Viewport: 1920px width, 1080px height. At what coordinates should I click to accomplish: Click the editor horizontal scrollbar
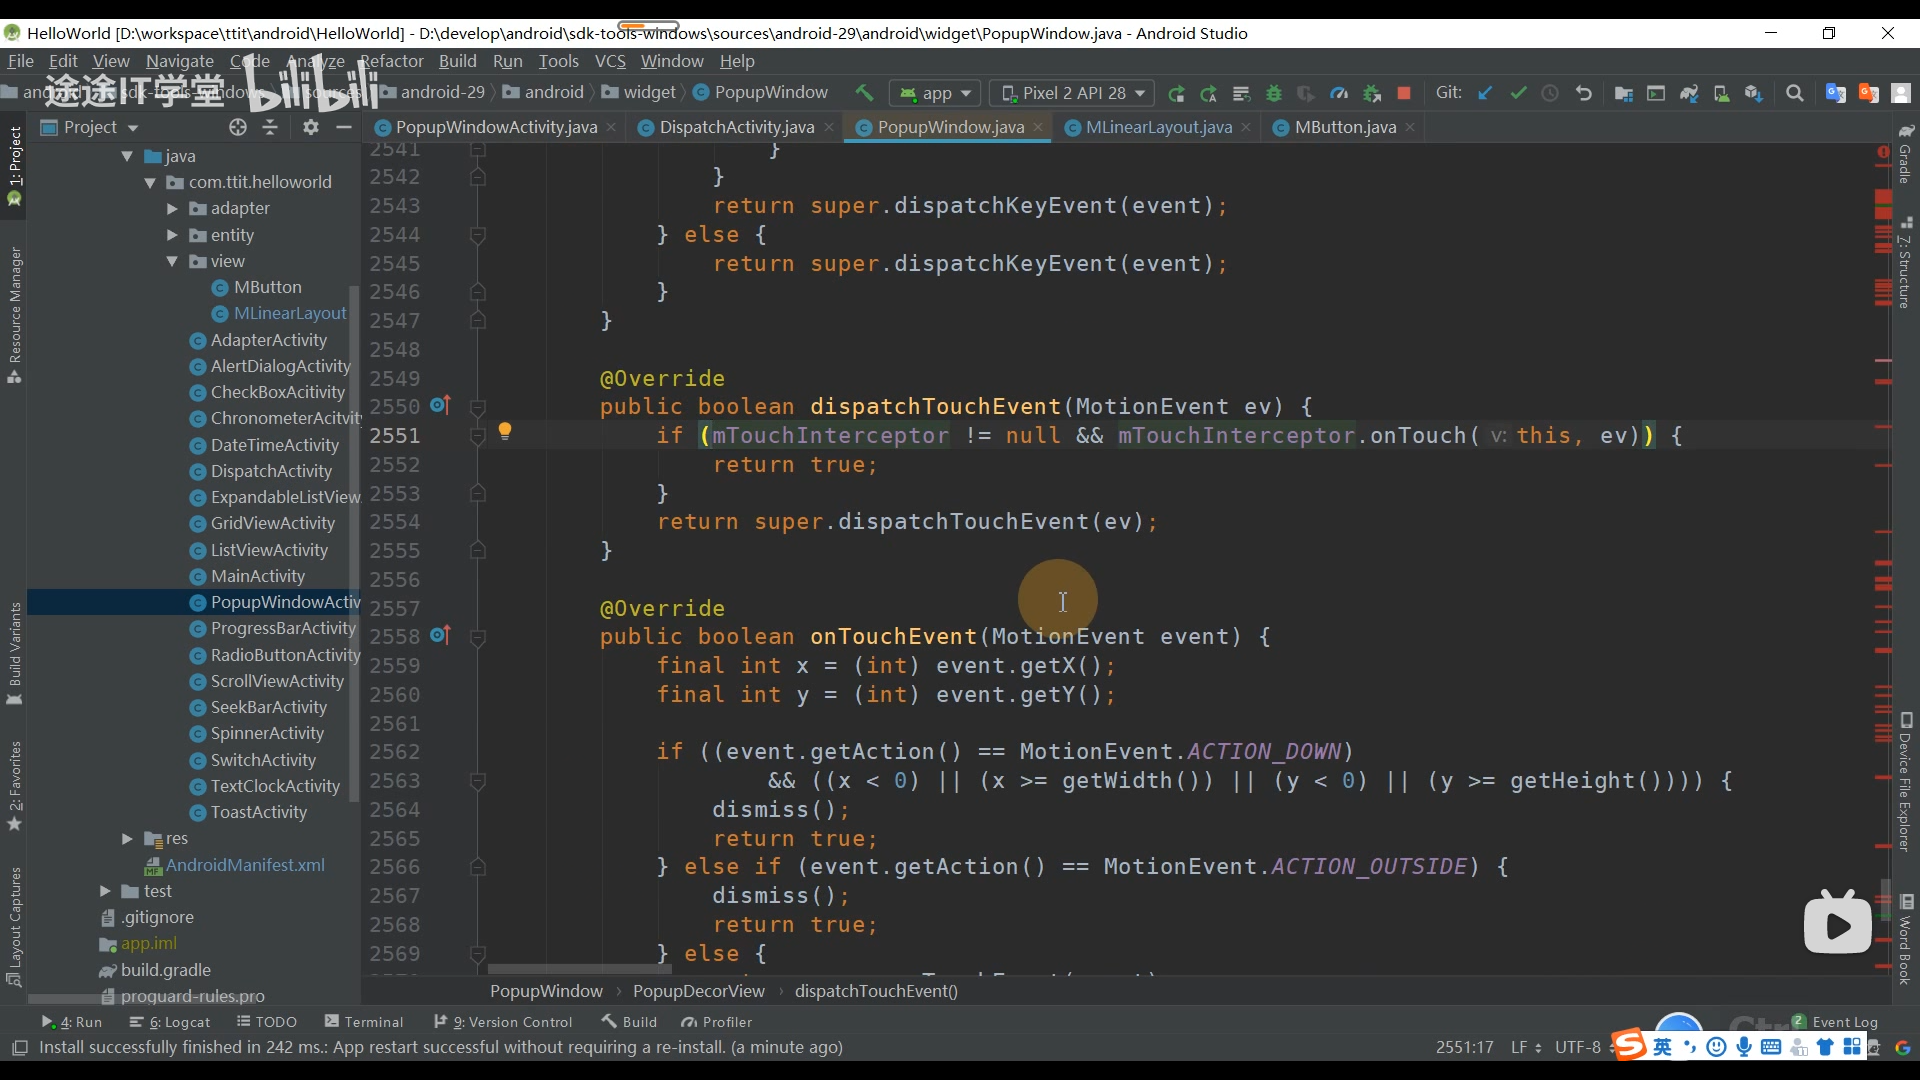[x=580, y=969]
